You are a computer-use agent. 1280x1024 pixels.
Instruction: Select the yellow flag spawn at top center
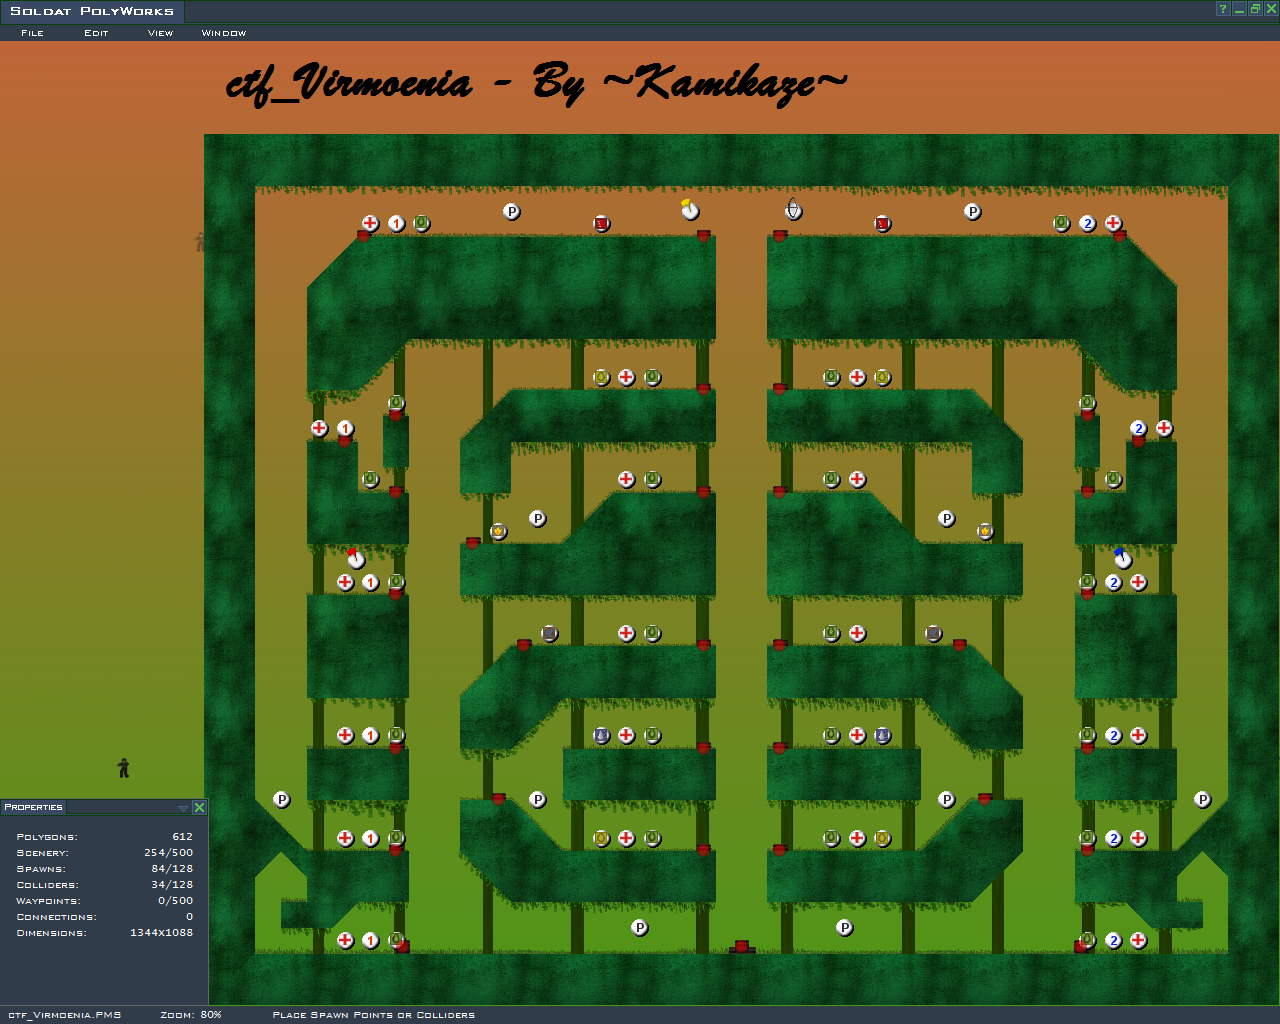pos(689,210)
